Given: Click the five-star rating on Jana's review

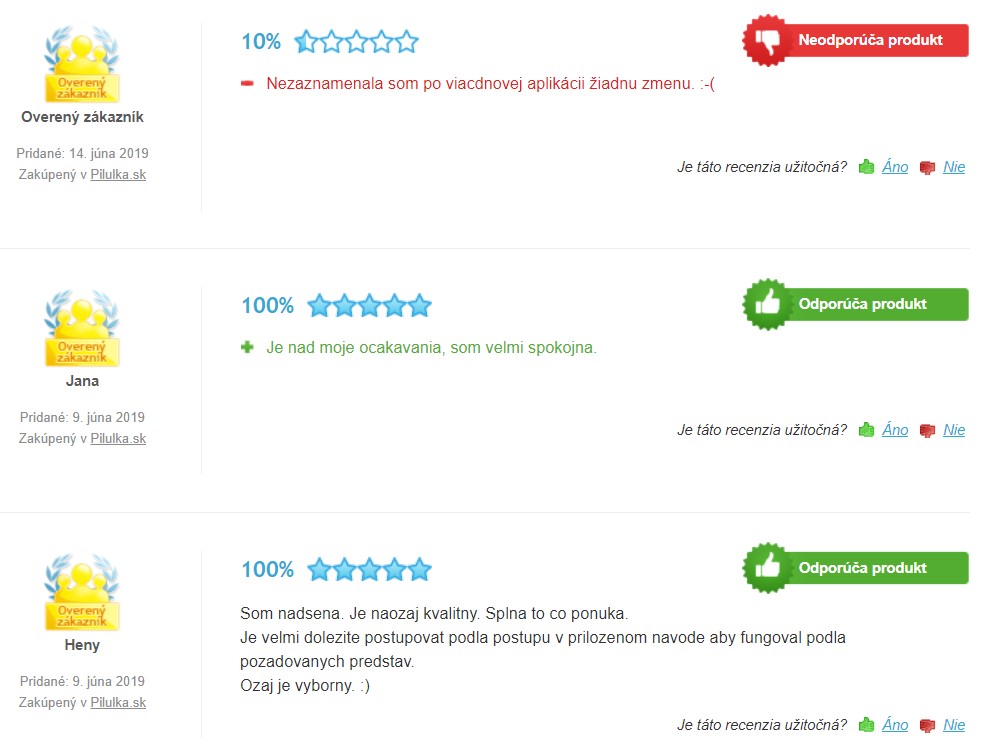Looking at the screenshot, I should click(370, 306).
